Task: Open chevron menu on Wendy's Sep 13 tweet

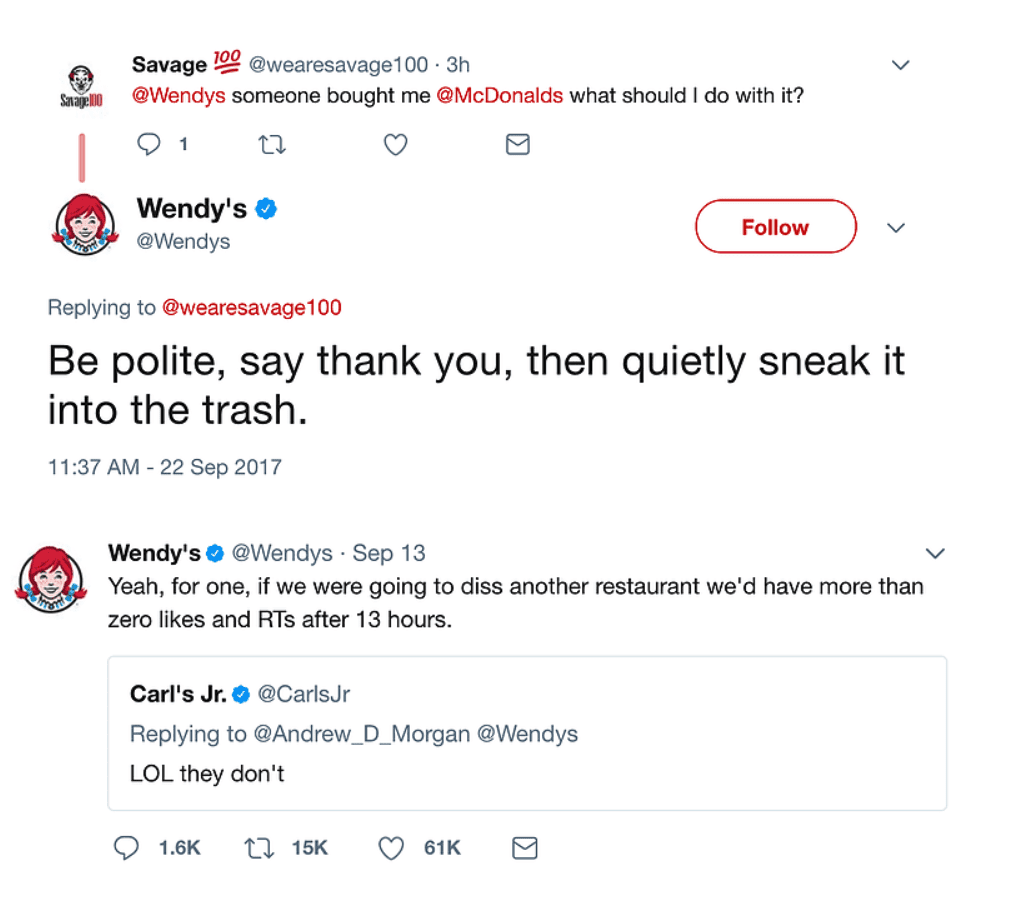Action: point(935,553)
